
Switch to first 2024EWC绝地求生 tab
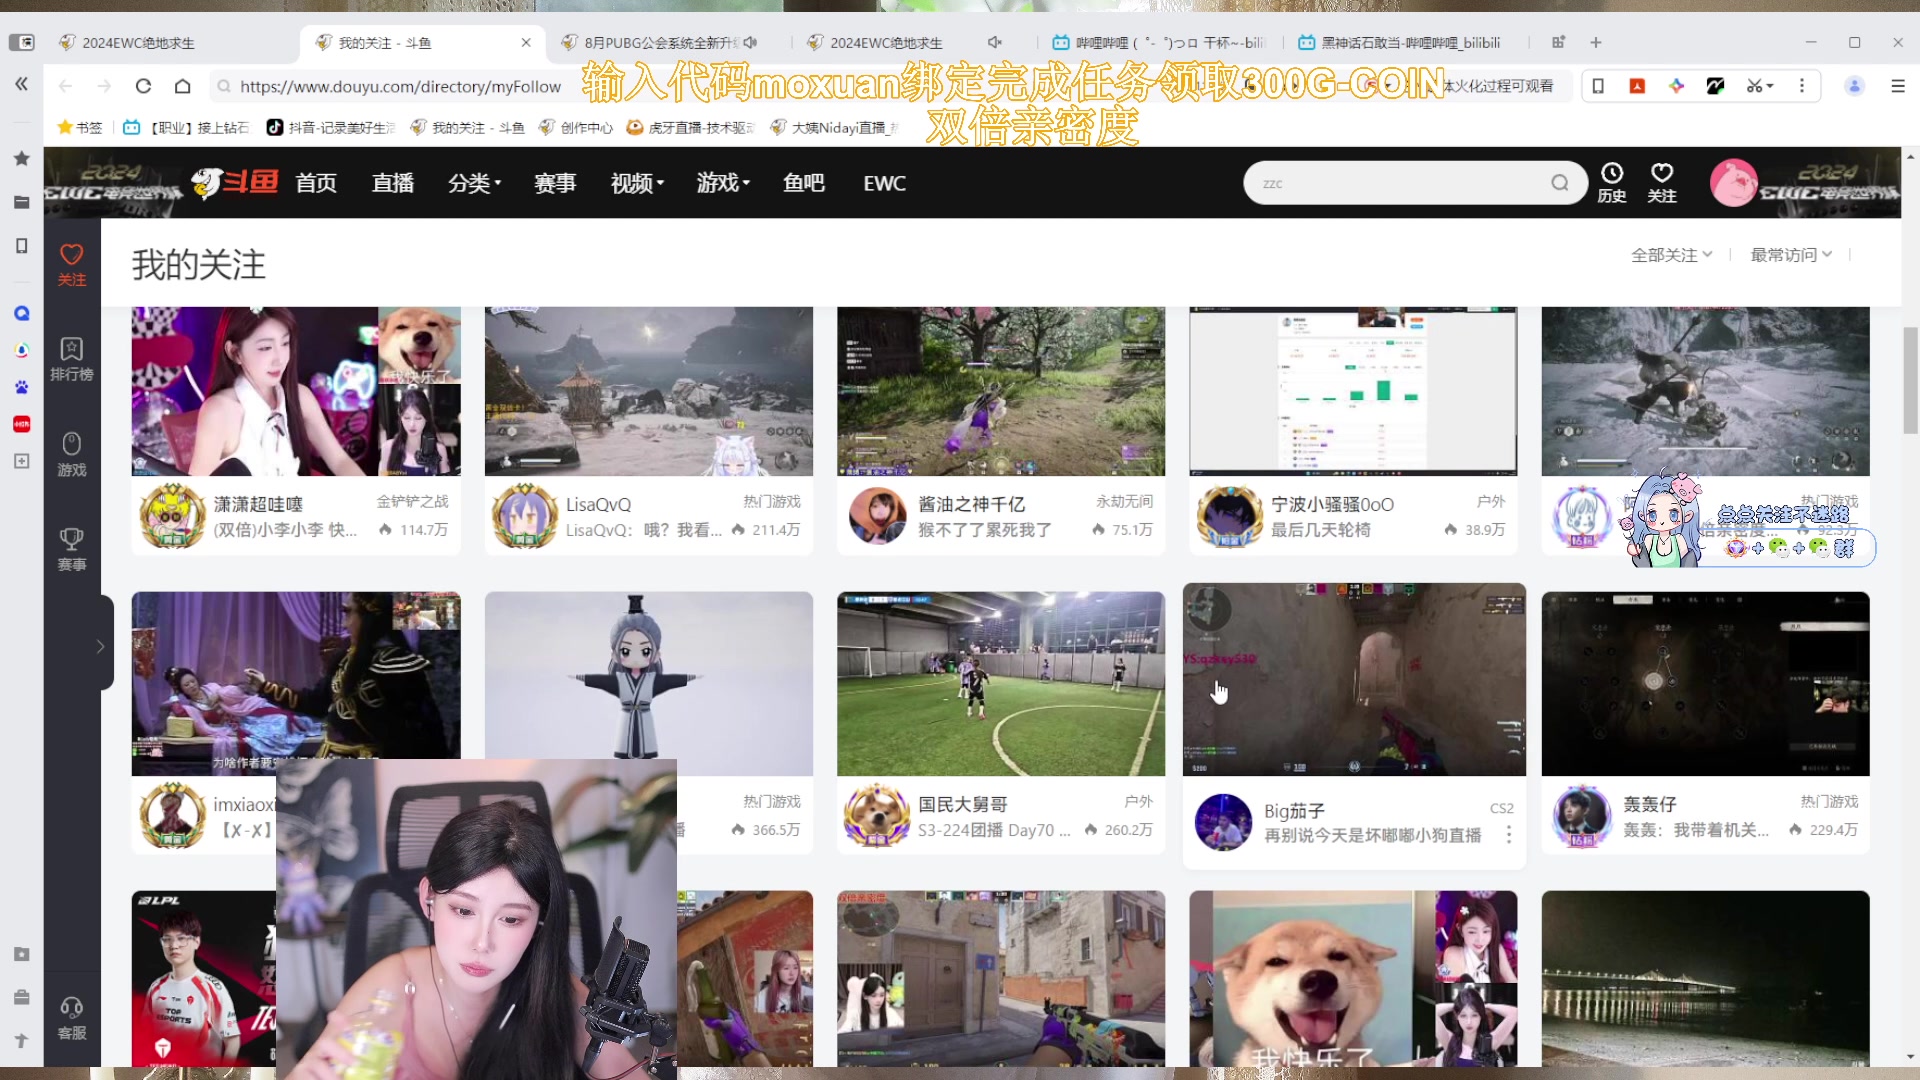tap(138, 42)
